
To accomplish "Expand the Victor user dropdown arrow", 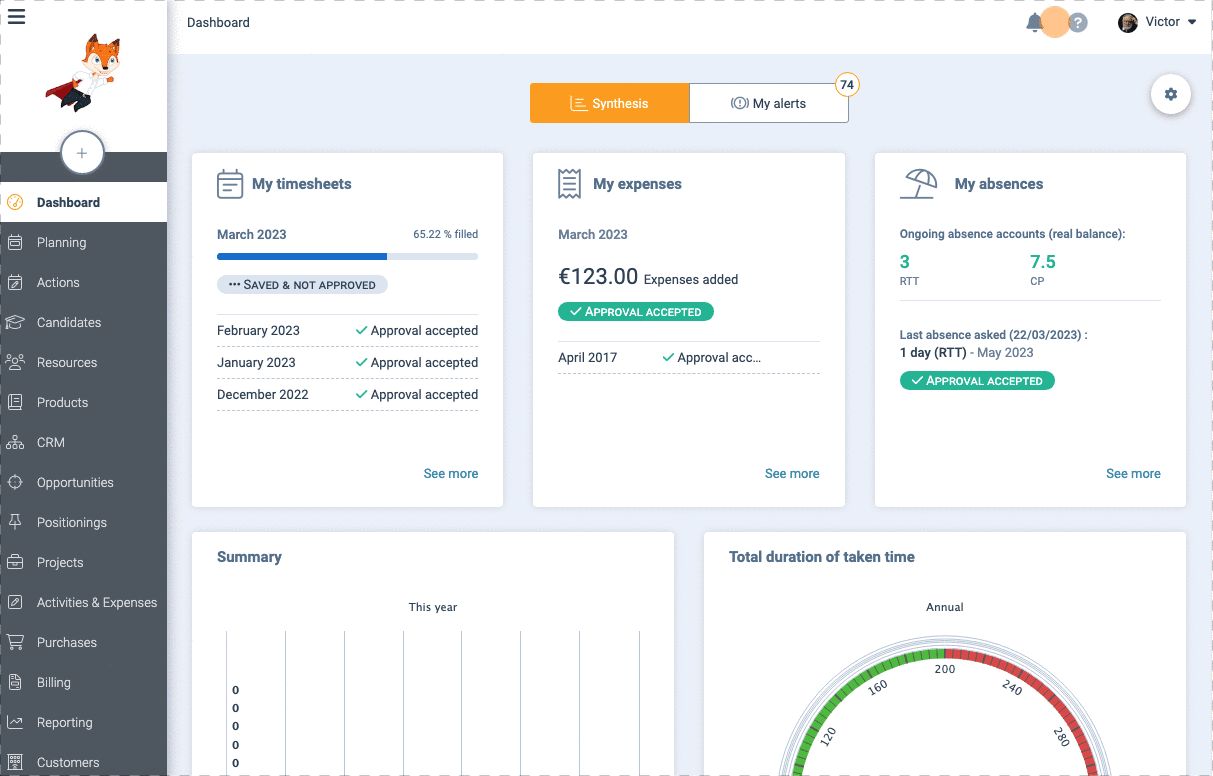I will point(1192,22).
